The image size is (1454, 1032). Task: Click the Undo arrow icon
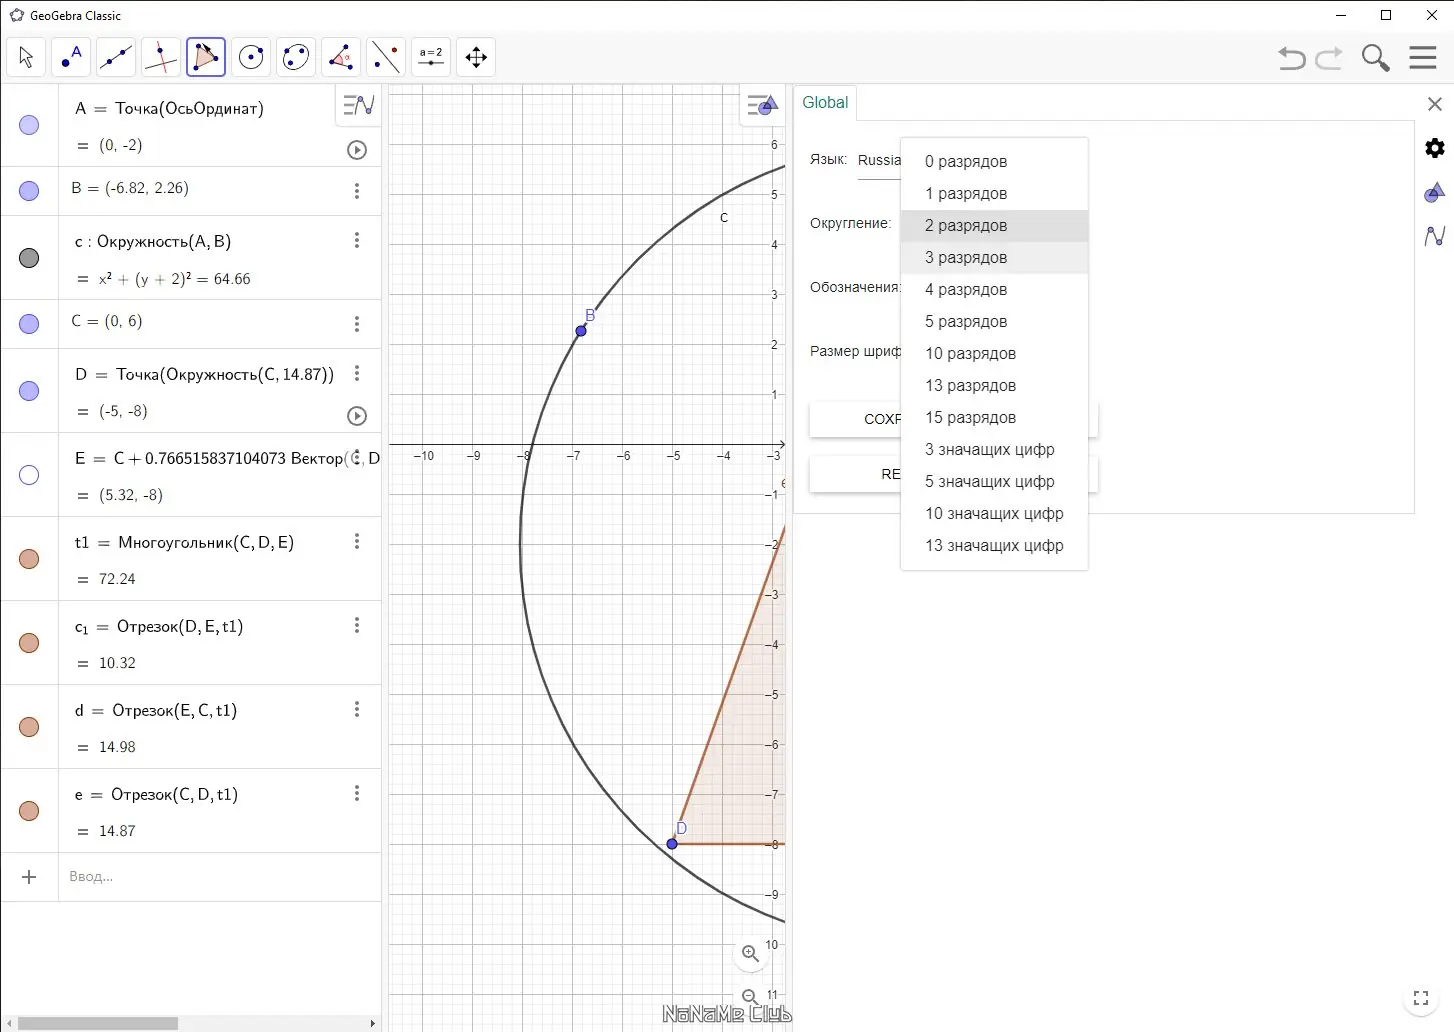point(1291,58)
